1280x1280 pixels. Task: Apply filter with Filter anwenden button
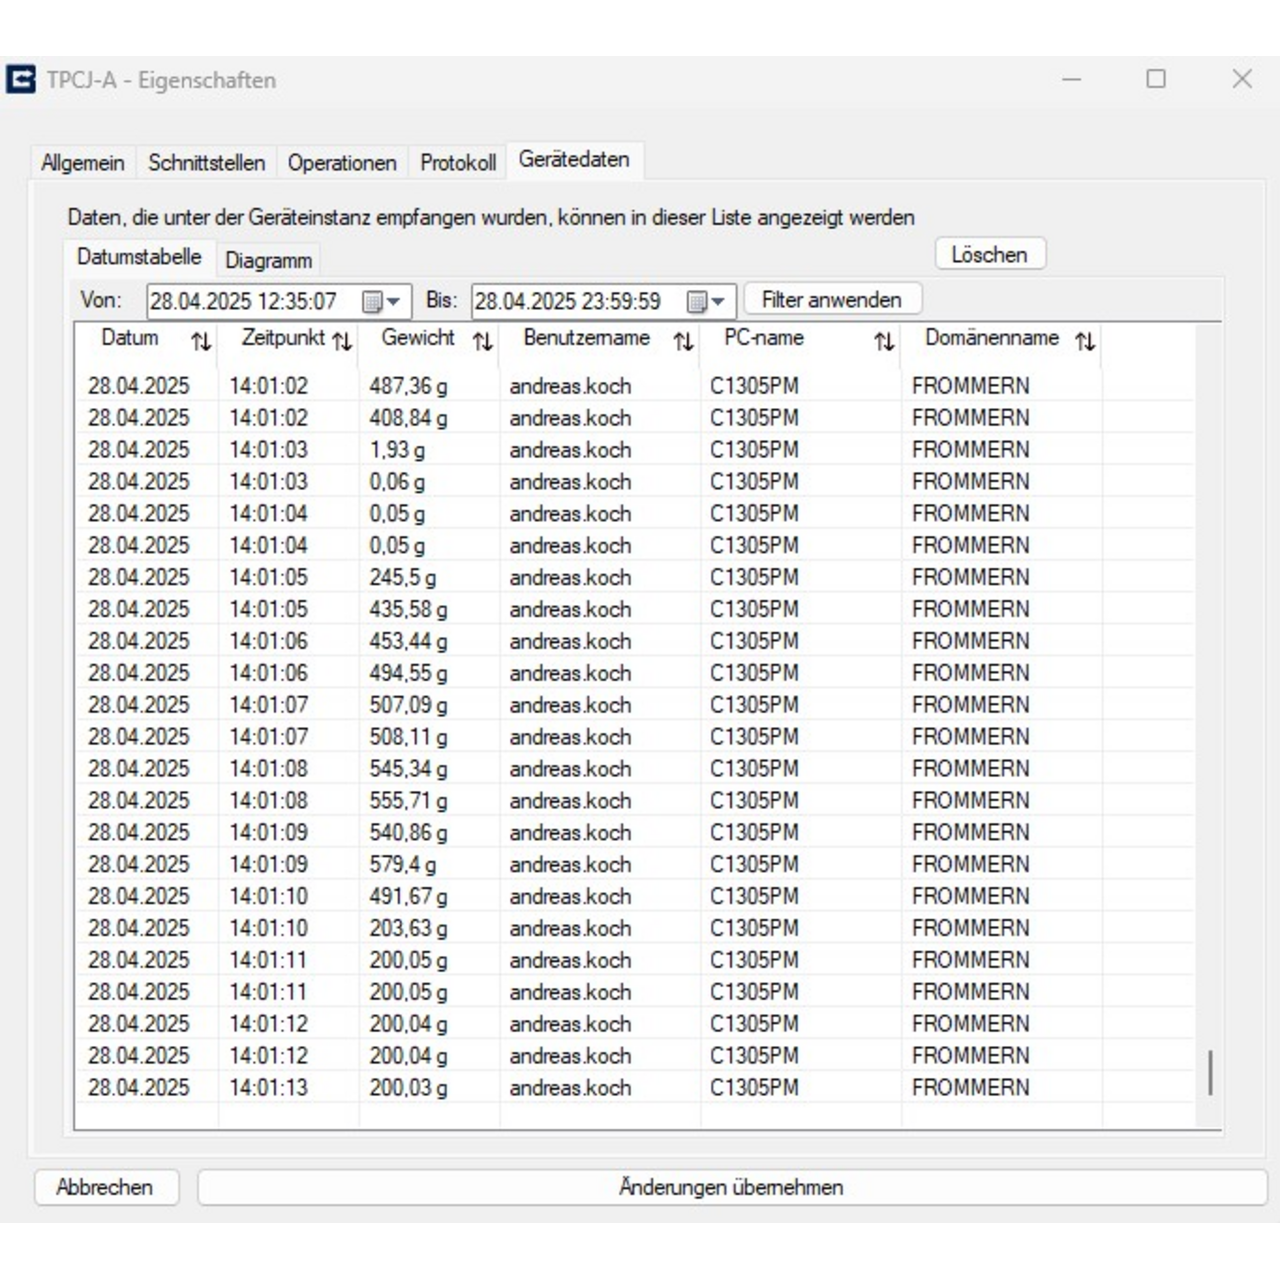point(832,299)
